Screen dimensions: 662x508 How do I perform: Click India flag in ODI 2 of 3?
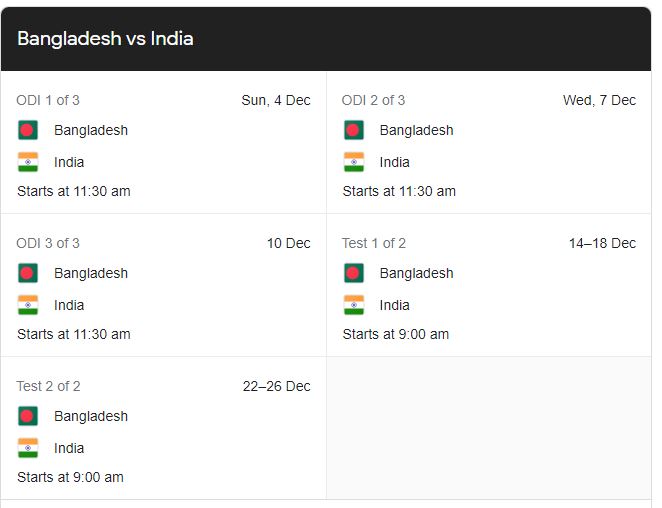[354, 162]
